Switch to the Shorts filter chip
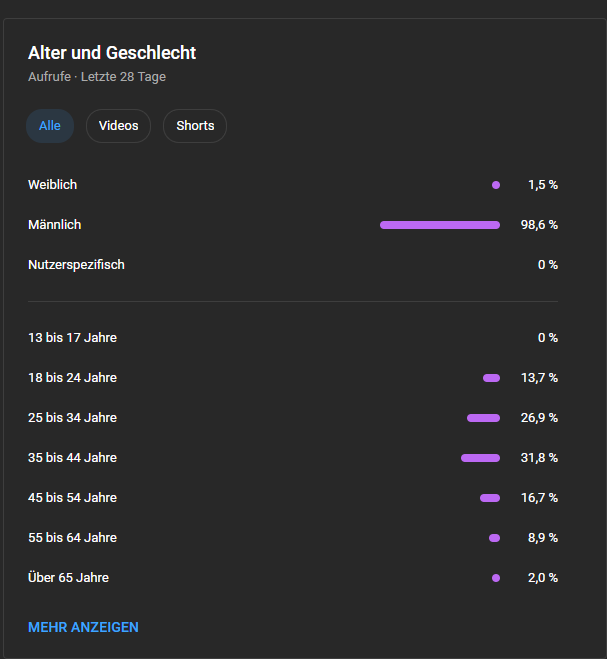This screenshot has height=659, width=607. tap(195, 126)
